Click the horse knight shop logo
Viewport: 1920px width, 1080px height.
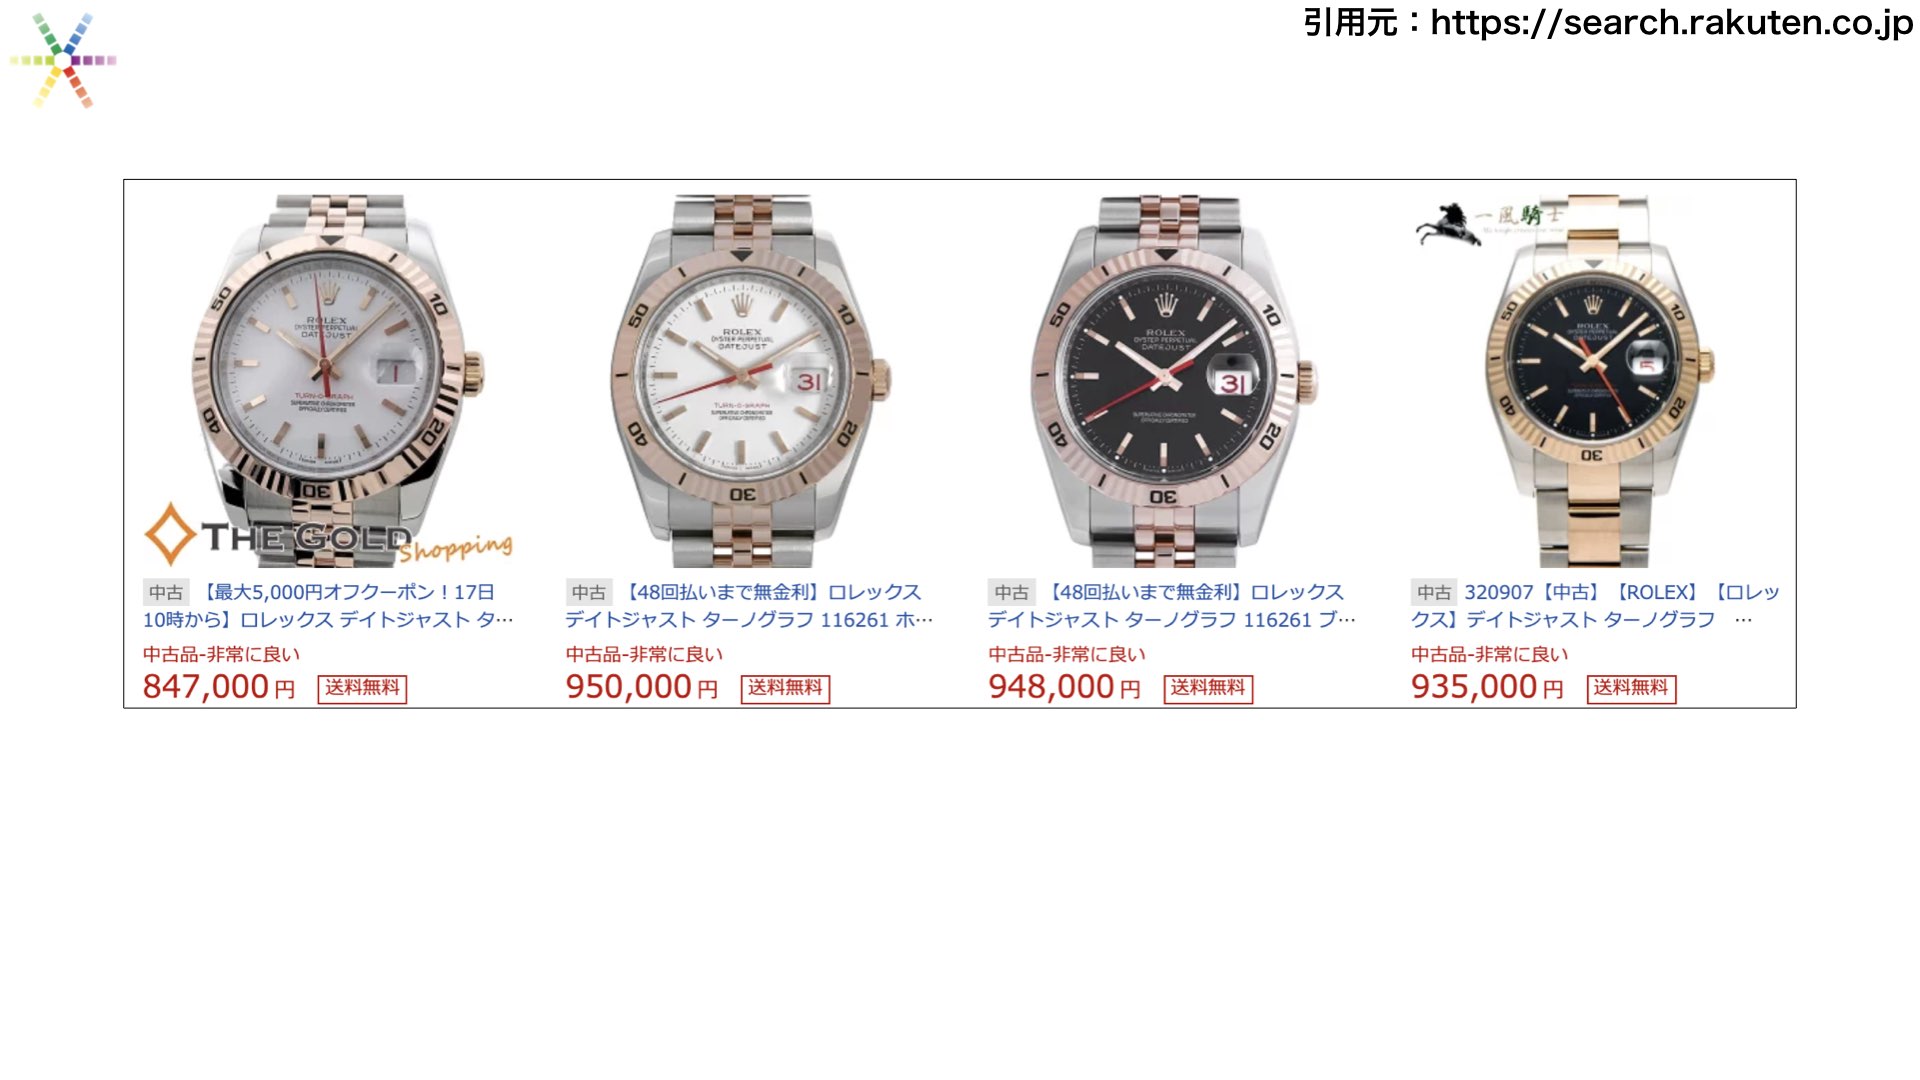click(x=1489, y=222)
